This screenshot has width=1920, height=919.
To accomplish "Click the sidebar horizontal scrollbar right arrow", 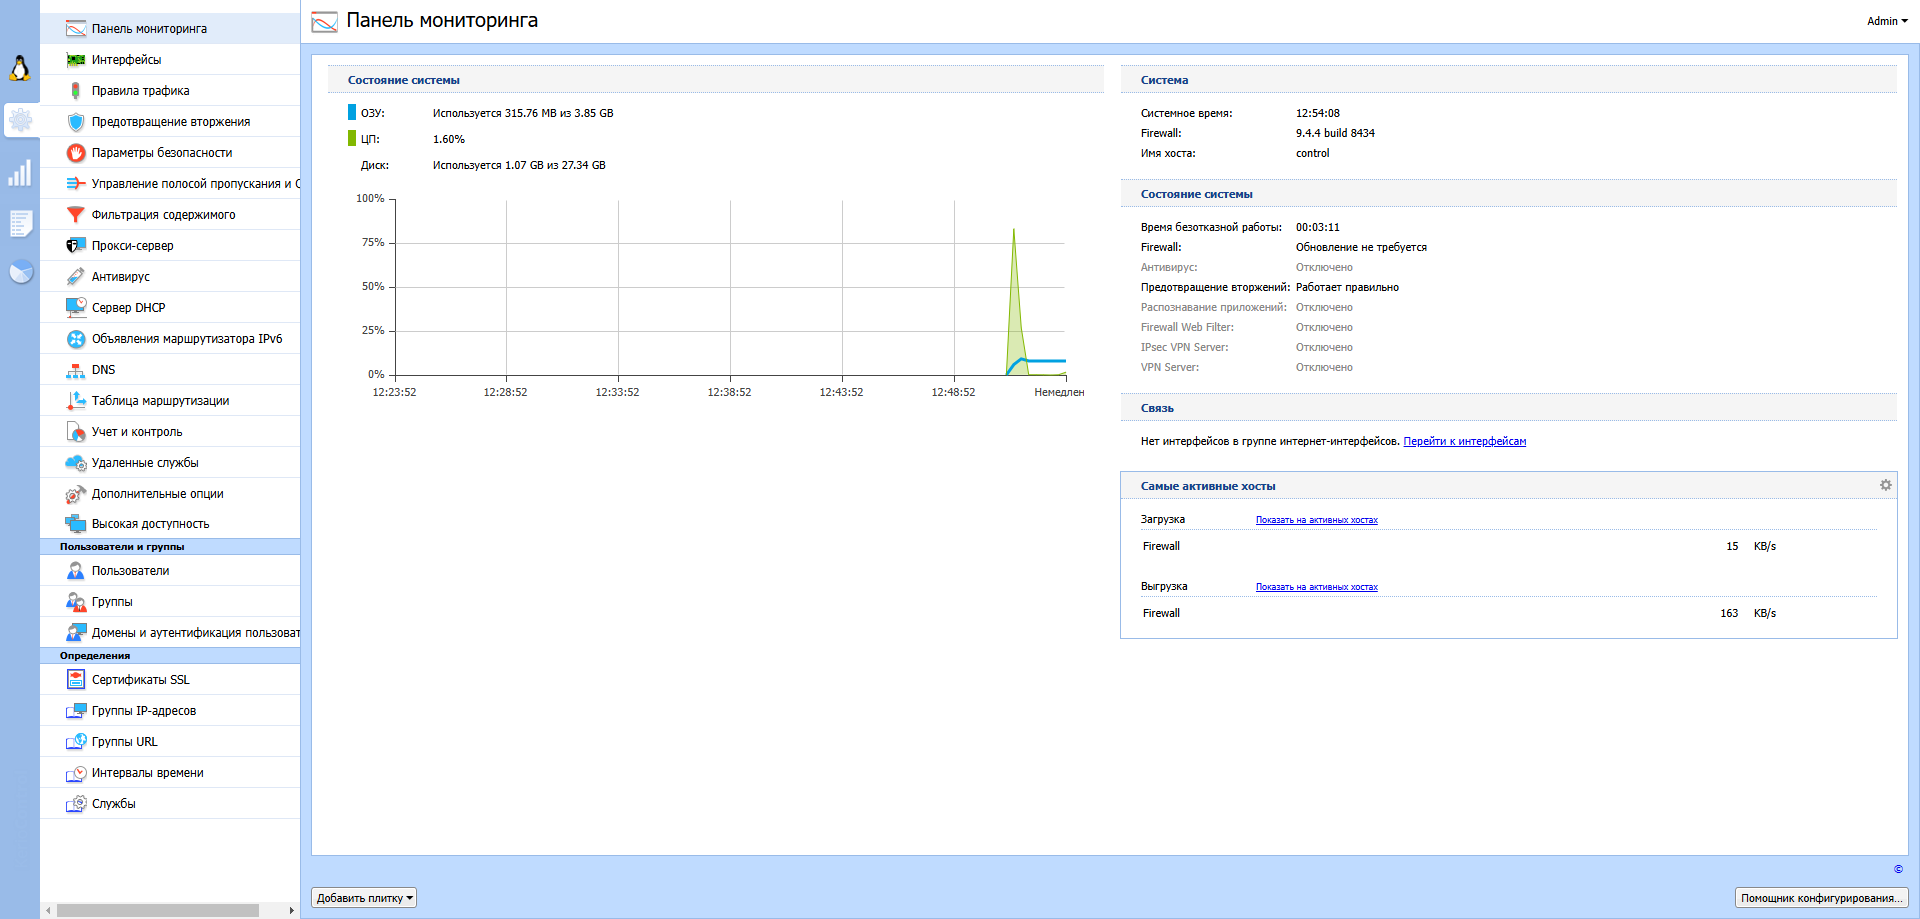I will pyautogui.click(x=291, y=910).
